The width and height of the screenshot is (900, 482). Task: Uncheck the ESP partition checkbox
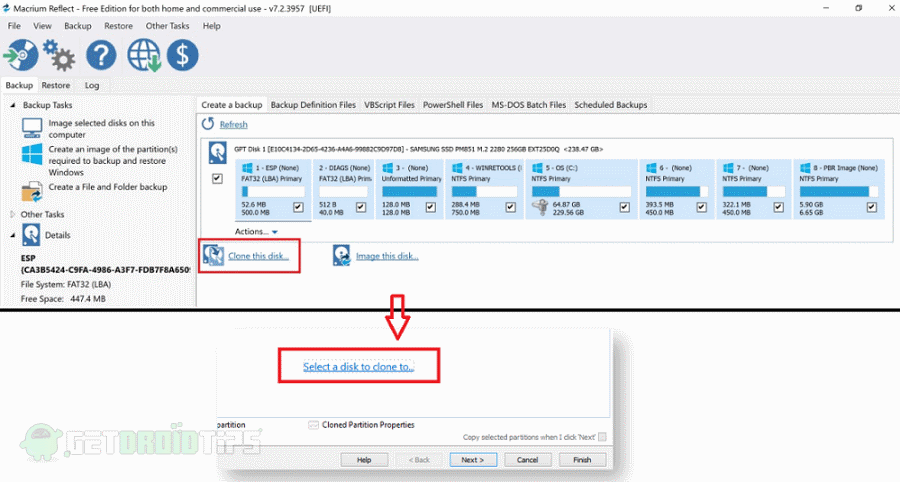298,207
